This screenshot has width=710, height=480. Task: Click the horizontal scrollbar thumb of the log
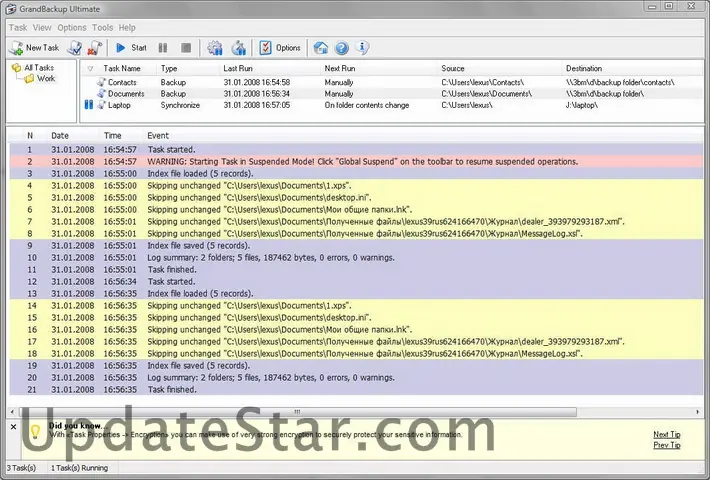[297, 412]
